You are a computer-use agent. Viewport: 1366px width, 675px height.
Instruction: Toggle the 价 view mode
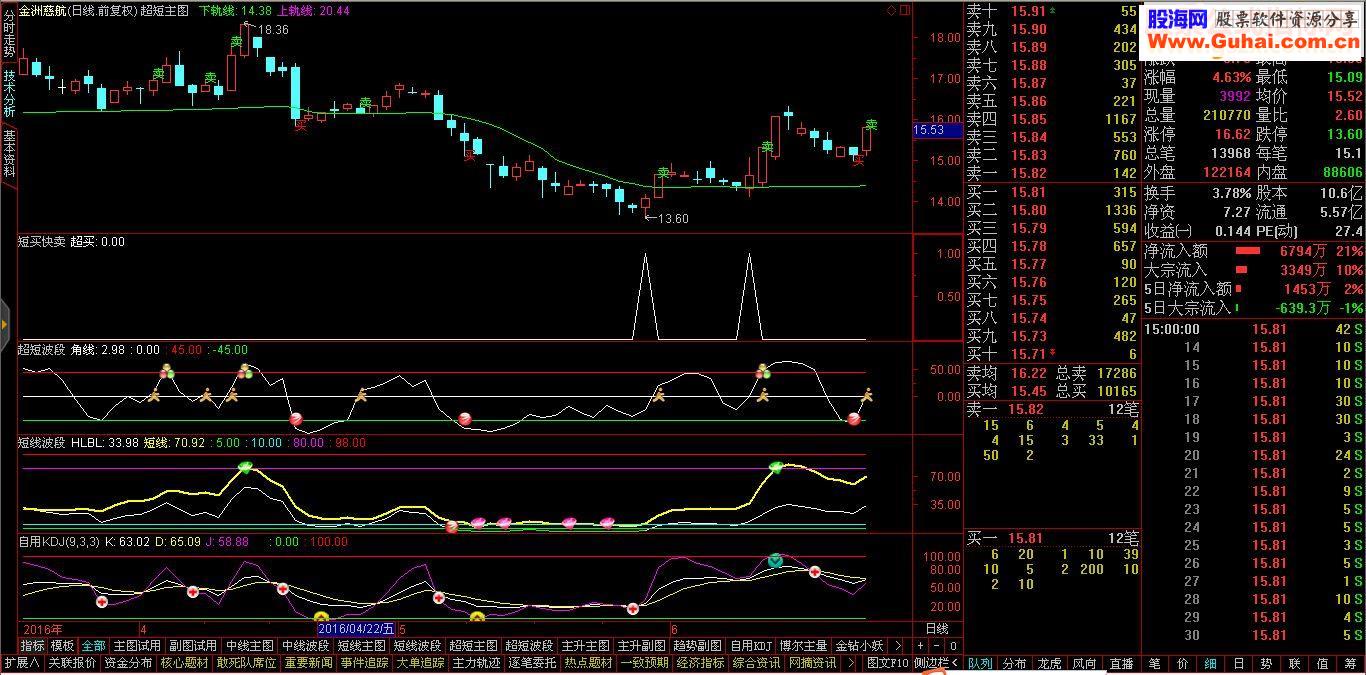pyautogui.click(x=1182, y=663)
